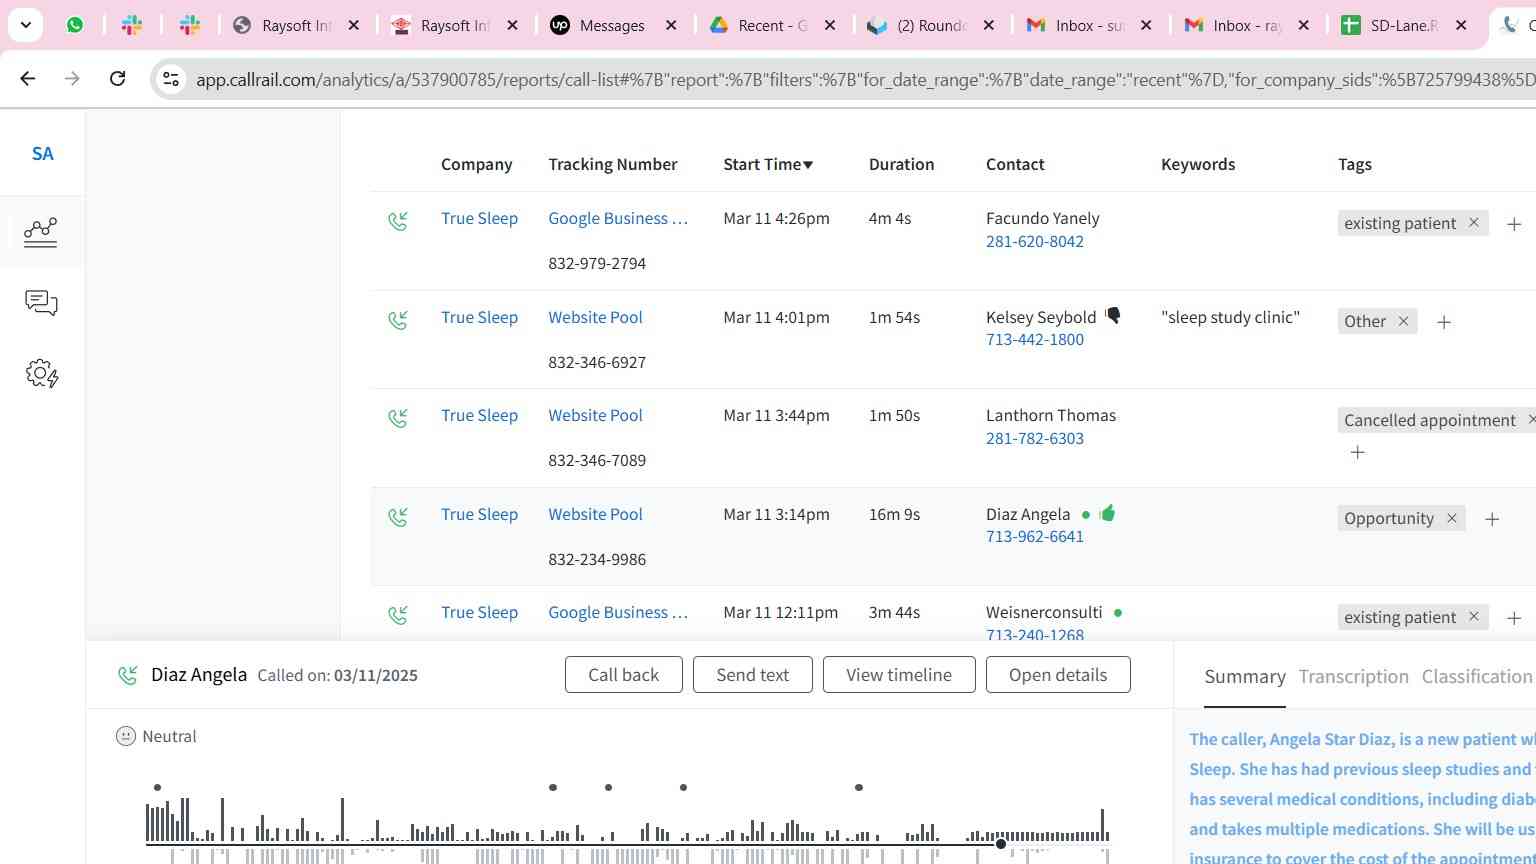Click the browser back arrow
This screenshot has height=864, width=1536.
[27, 78]
